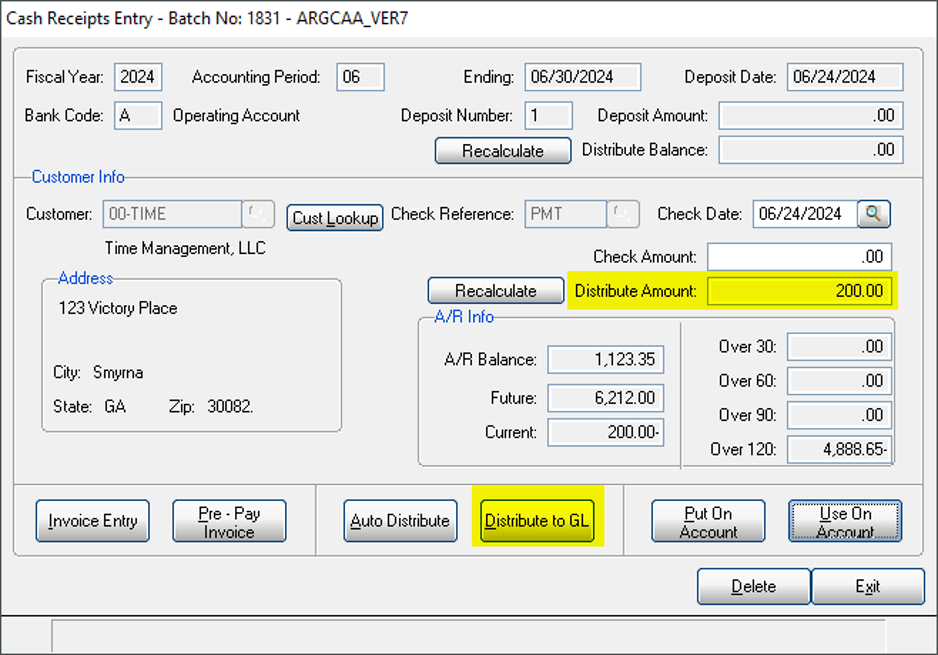Exit the Cash Receipts Entry window
Image resolution: width=938 pixels, height=655 pixels.
867,586
